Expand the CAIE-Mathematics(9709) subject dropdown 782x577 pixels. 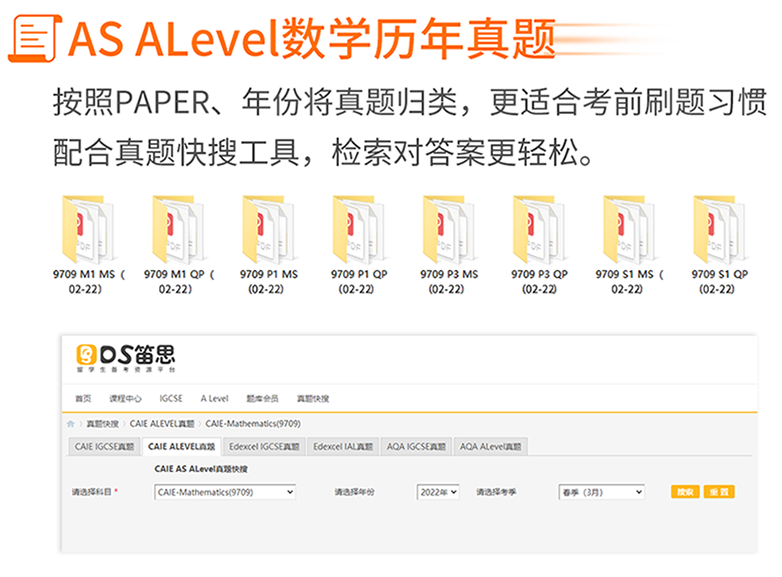225,492
